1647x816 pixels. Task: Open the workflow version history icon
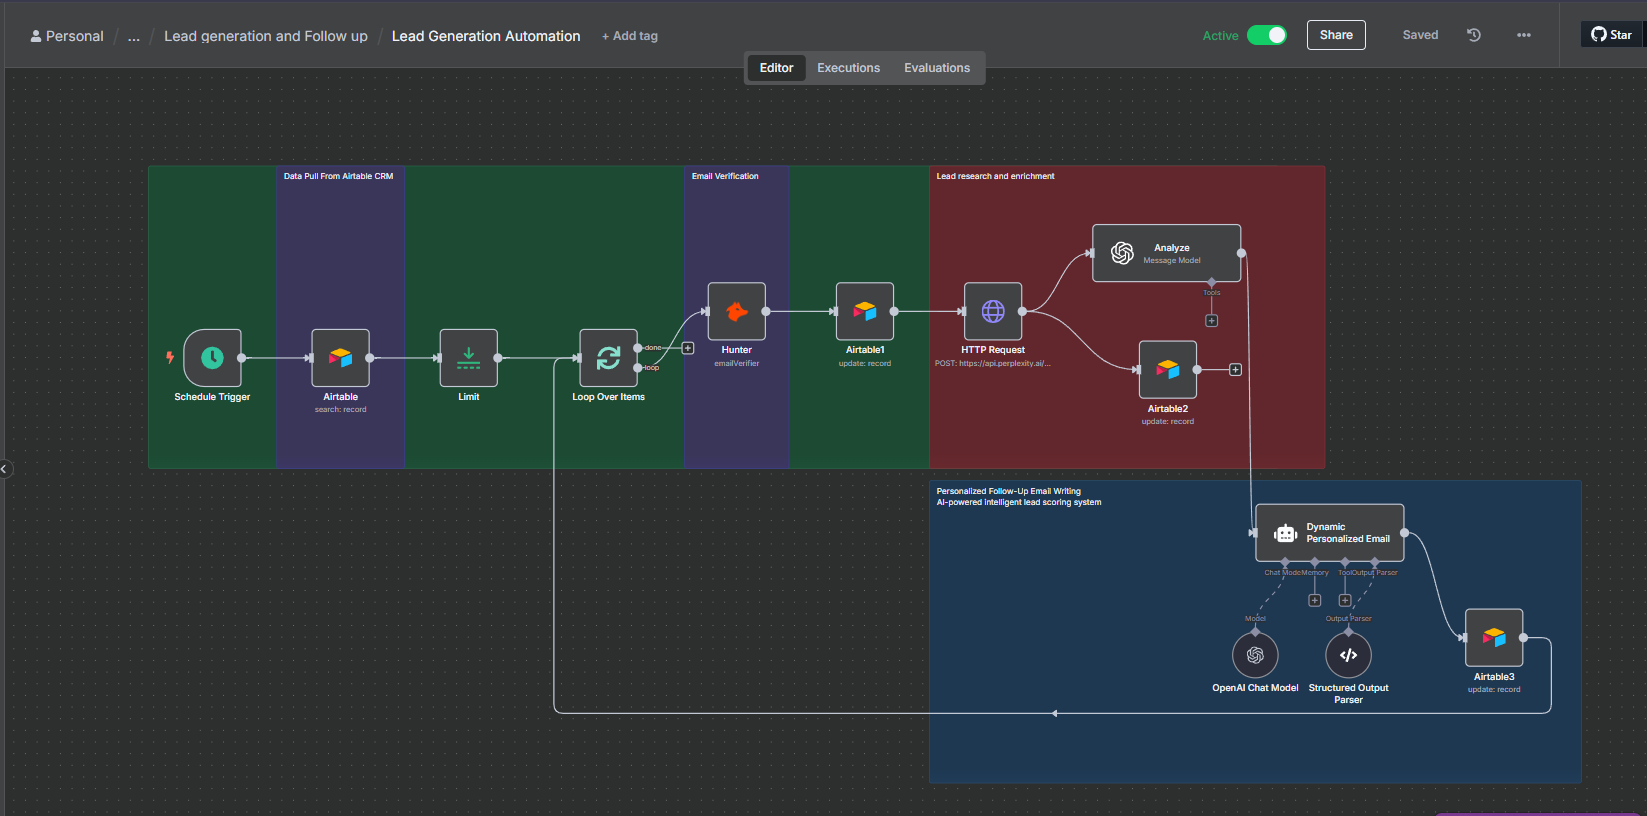pos(1473,35)
